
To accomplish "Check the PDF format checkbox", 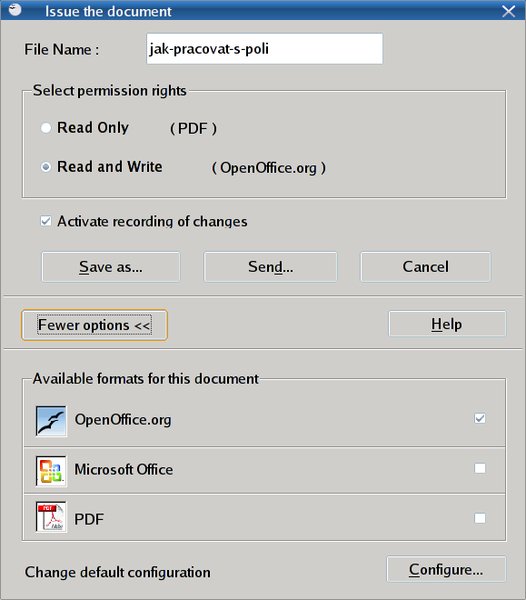I will coord(480,518).
